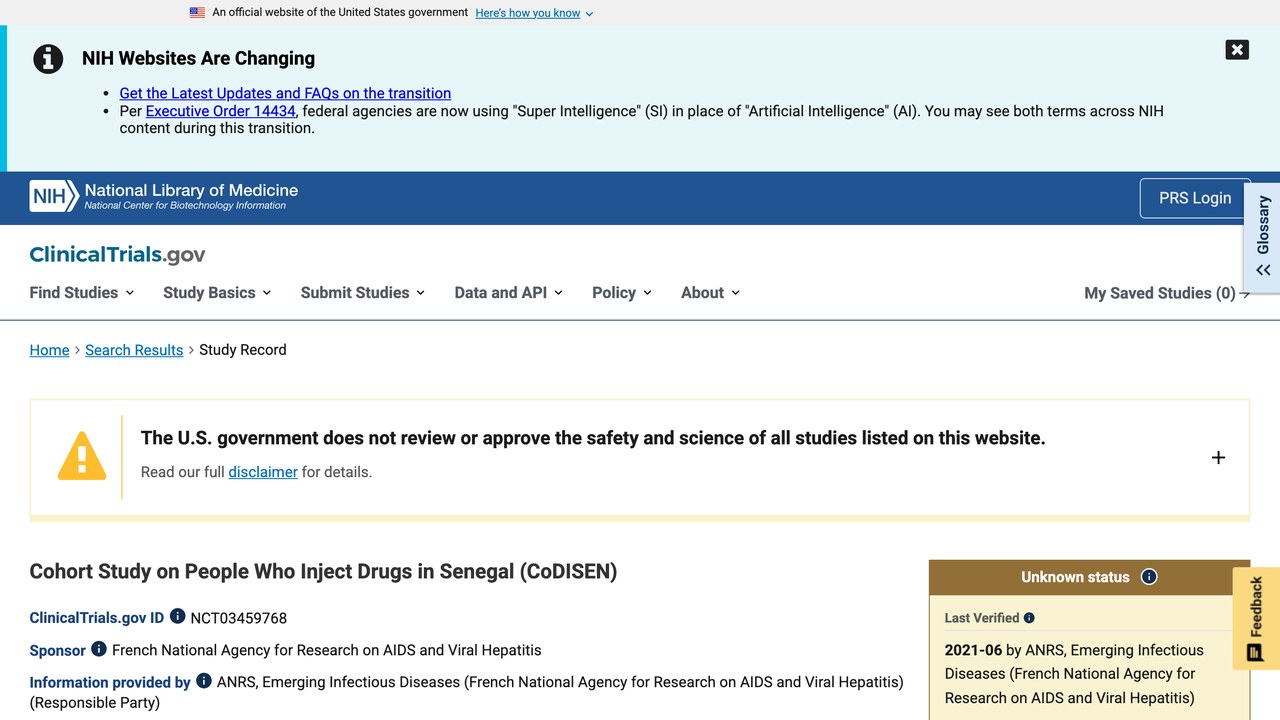The image size is (1280, 720).
Task: Click the info icon in the NIH banner
Action: coord(48,59)
